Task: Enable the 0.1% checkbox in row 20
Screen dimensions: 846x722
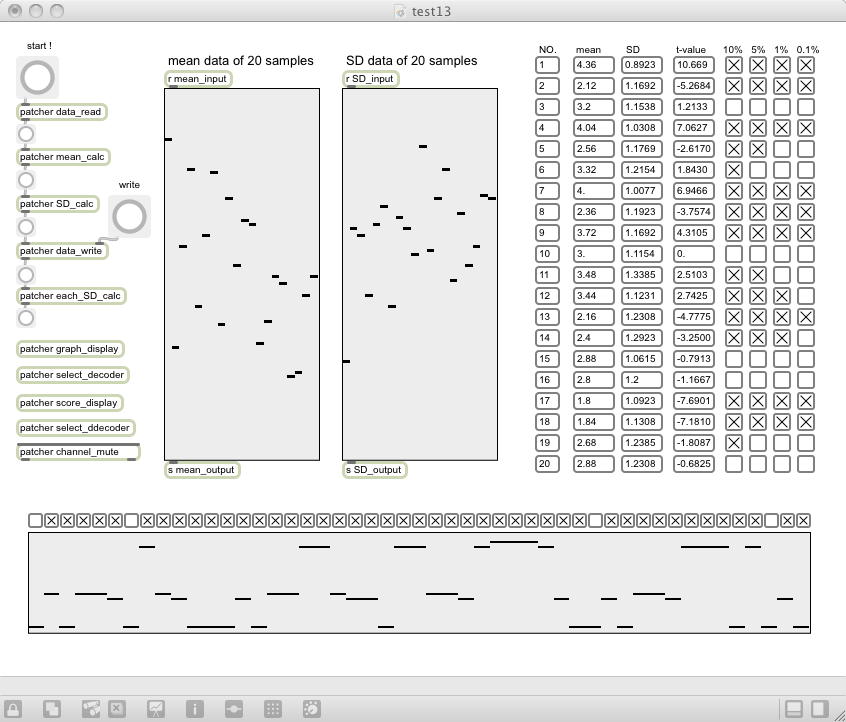Action: coord(806,464)
